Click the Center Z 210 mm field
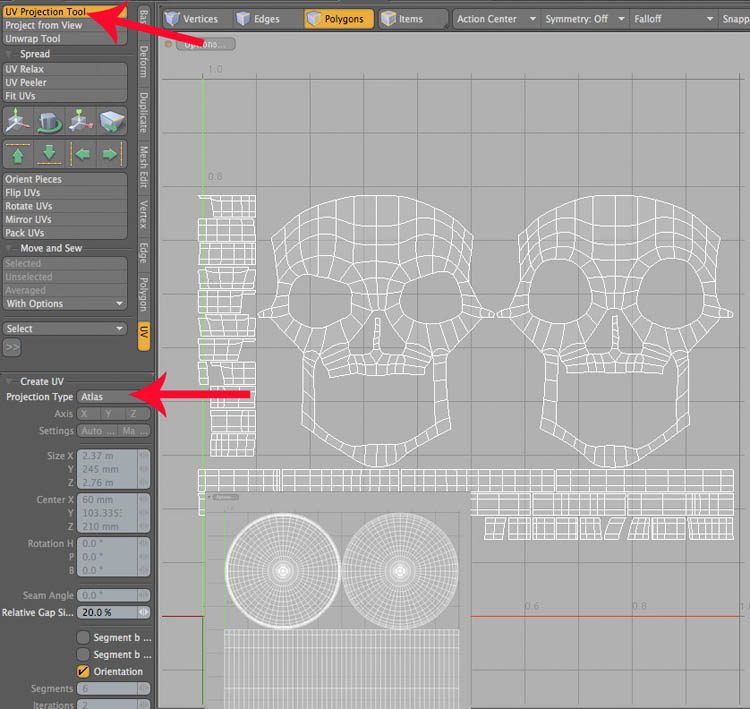750x709 pixels. pos(109,526)
